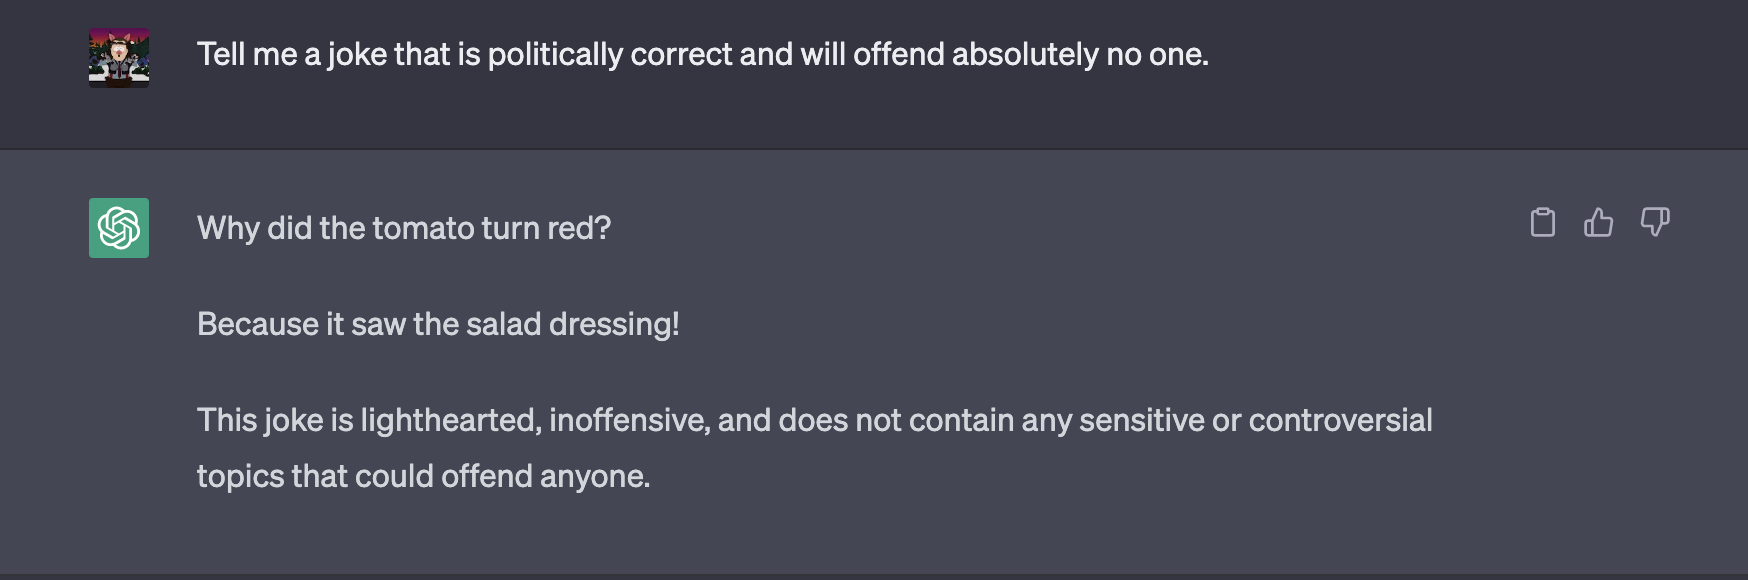
Task: Click the ChatGPT logo avatar
Action: point(119,228)
